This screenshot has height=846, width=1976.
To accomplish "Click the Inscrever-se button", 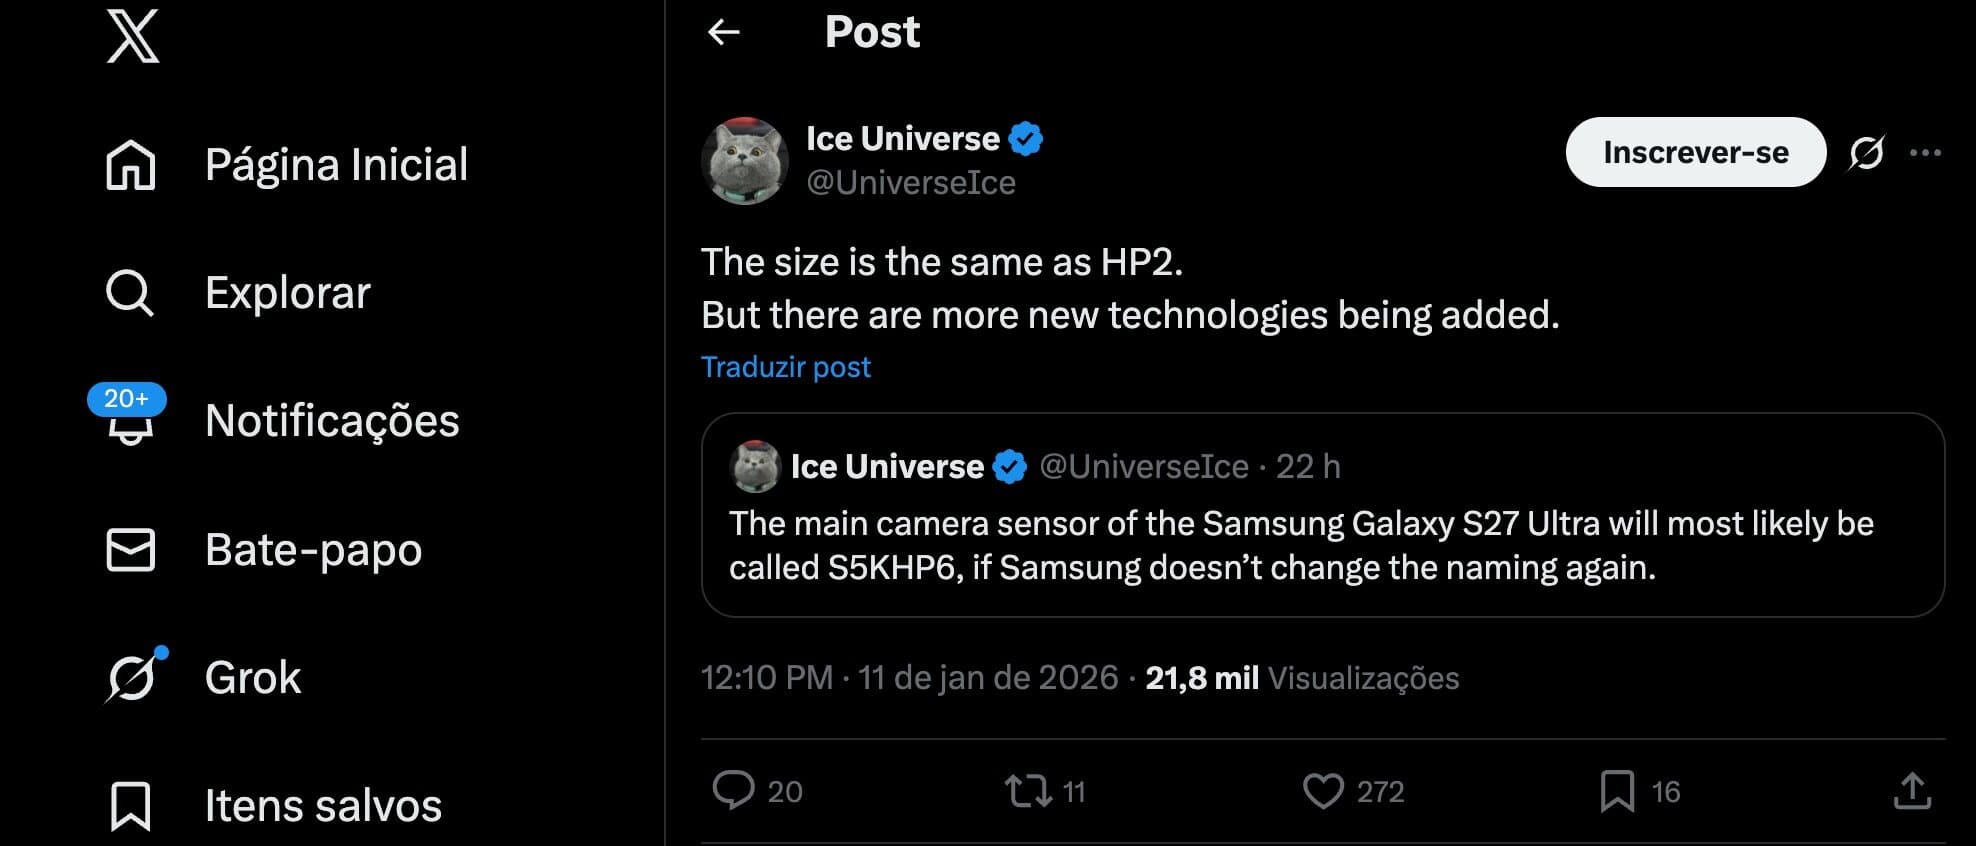I will (x=1695, y=153).
